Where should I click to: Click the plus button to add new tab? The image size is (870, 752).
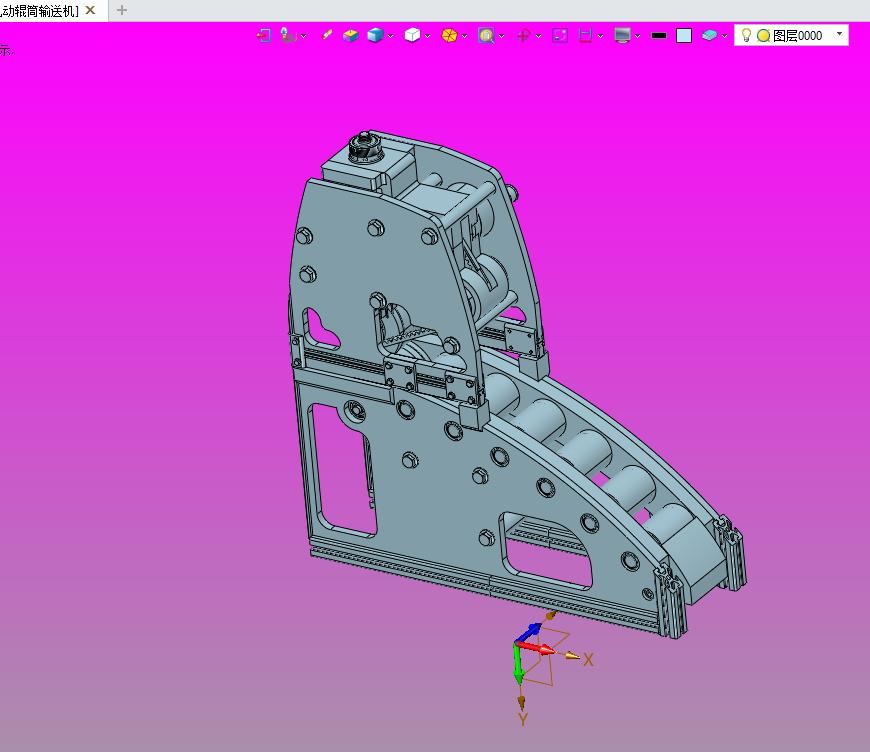[x=122, y=10]
